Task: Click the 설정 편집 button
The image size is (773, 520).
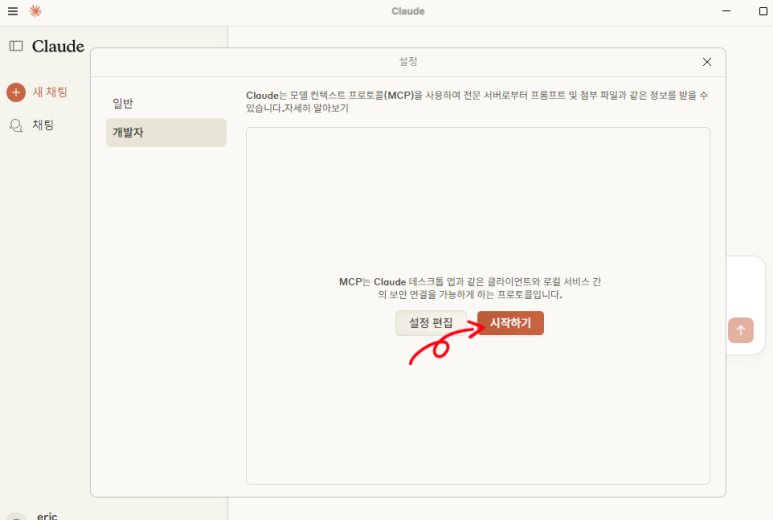Action: 431,323
